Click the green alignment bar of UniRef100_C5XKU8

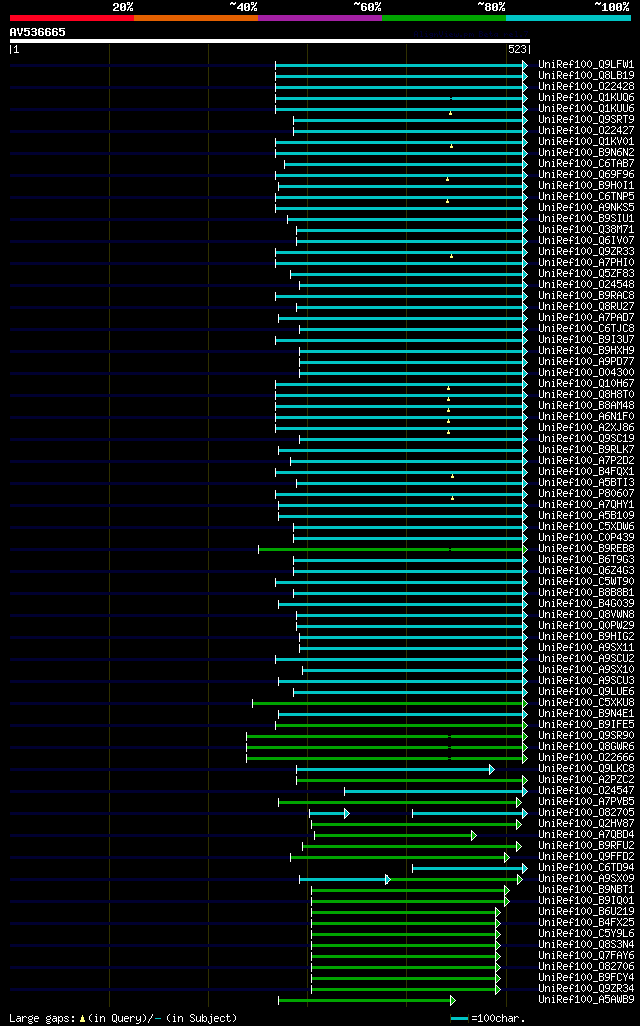tap(390, 703)
